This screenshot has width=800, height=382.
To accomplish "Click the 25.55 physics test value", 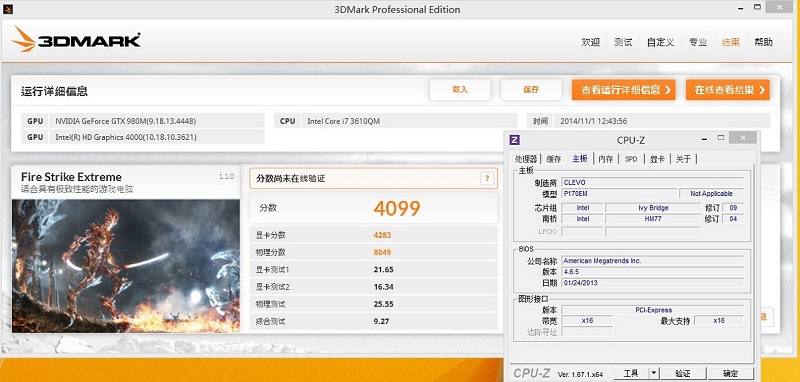I will (x=383, y=304).
